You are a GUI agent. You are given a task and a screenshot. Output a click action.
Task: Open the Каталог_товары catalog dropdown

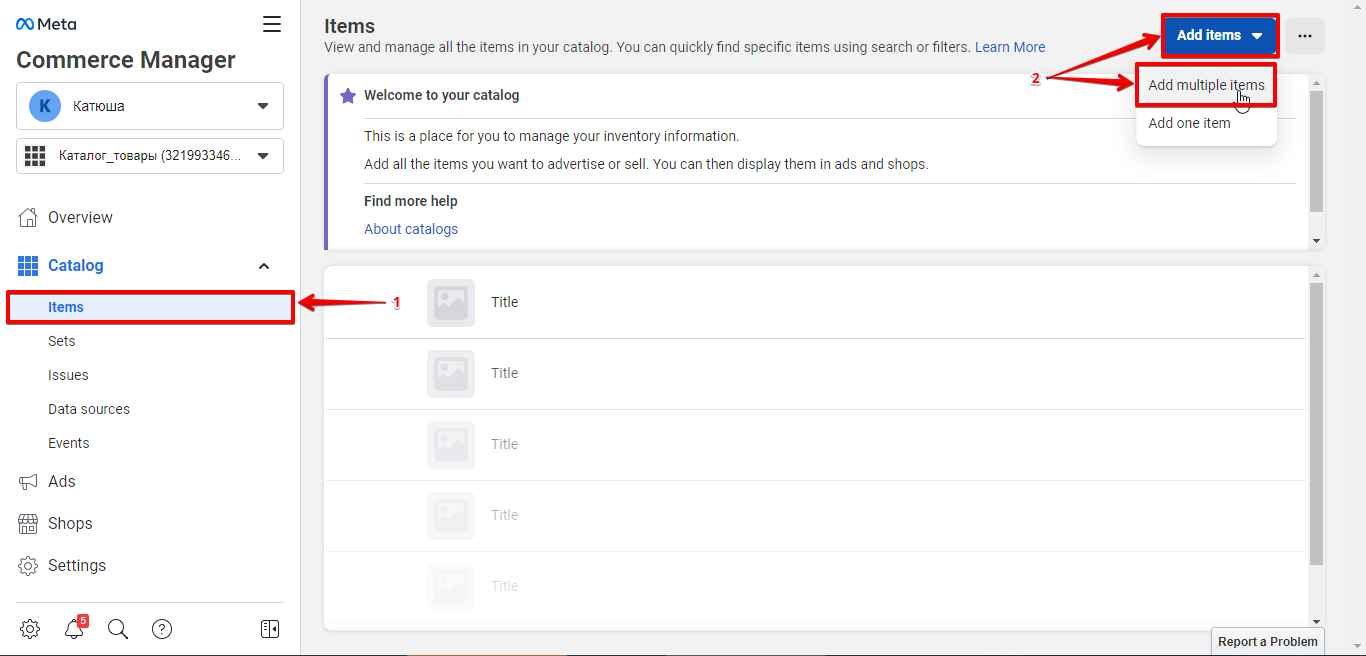150,156
